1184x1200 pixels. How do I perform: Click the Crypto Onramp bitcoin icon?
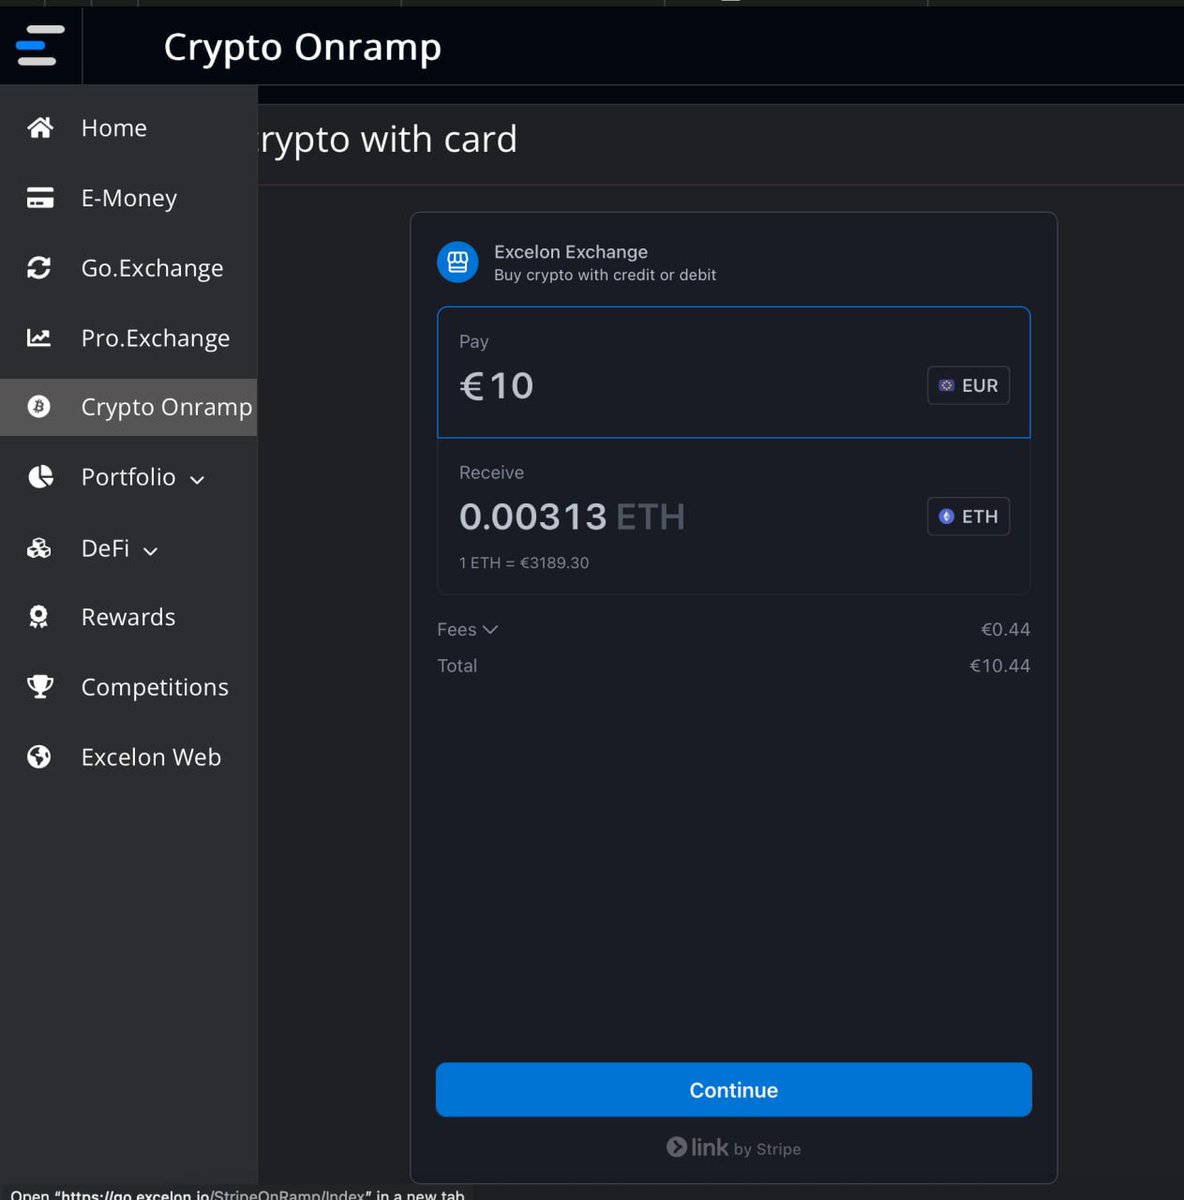tap(39, 407)
